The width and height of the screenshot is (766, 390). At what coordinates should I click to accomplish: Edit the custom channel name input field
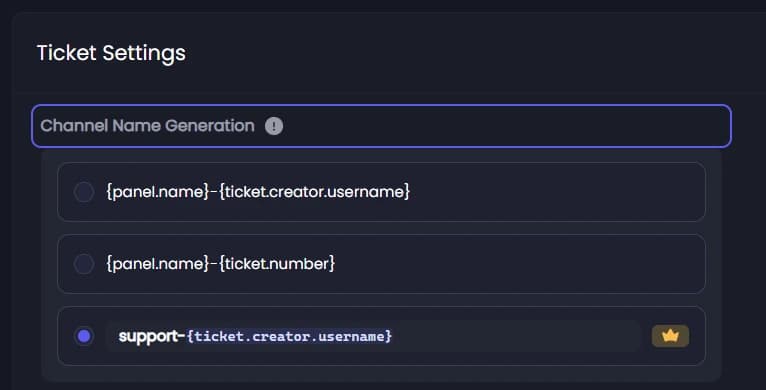373,336
